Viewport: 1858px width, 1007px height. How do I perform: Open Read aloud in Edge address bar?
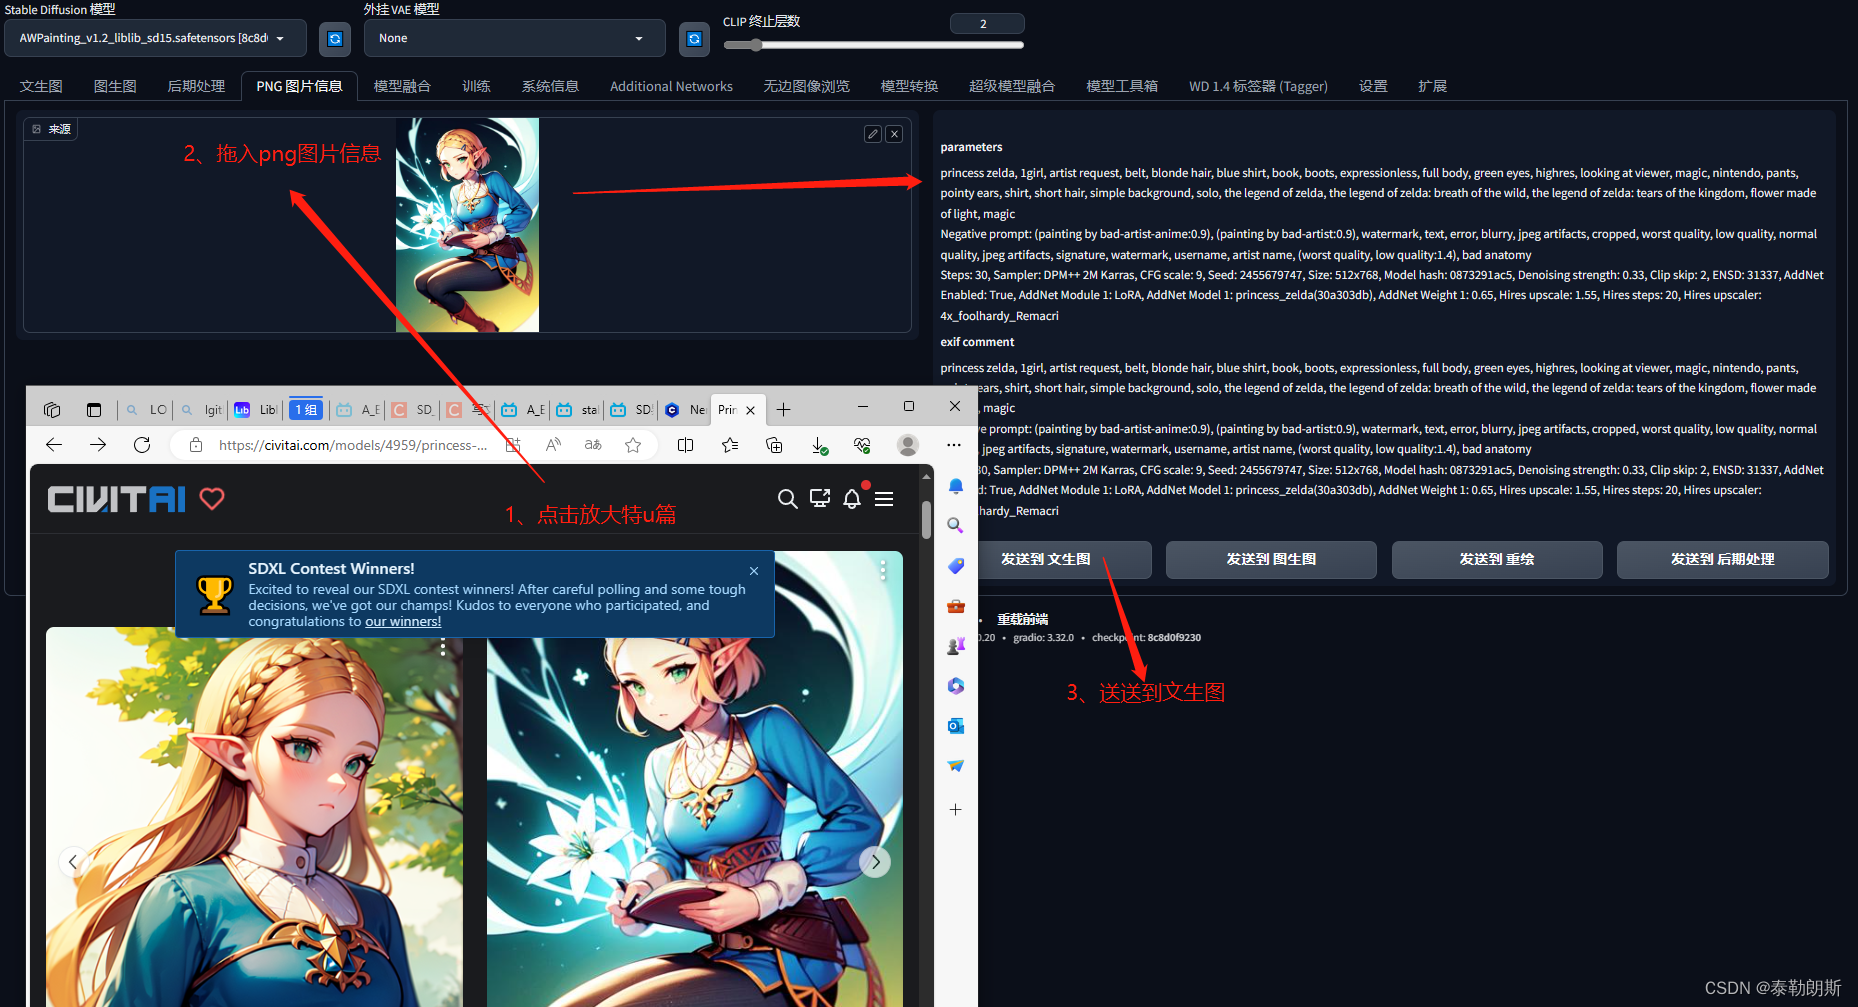pos(553,445)
